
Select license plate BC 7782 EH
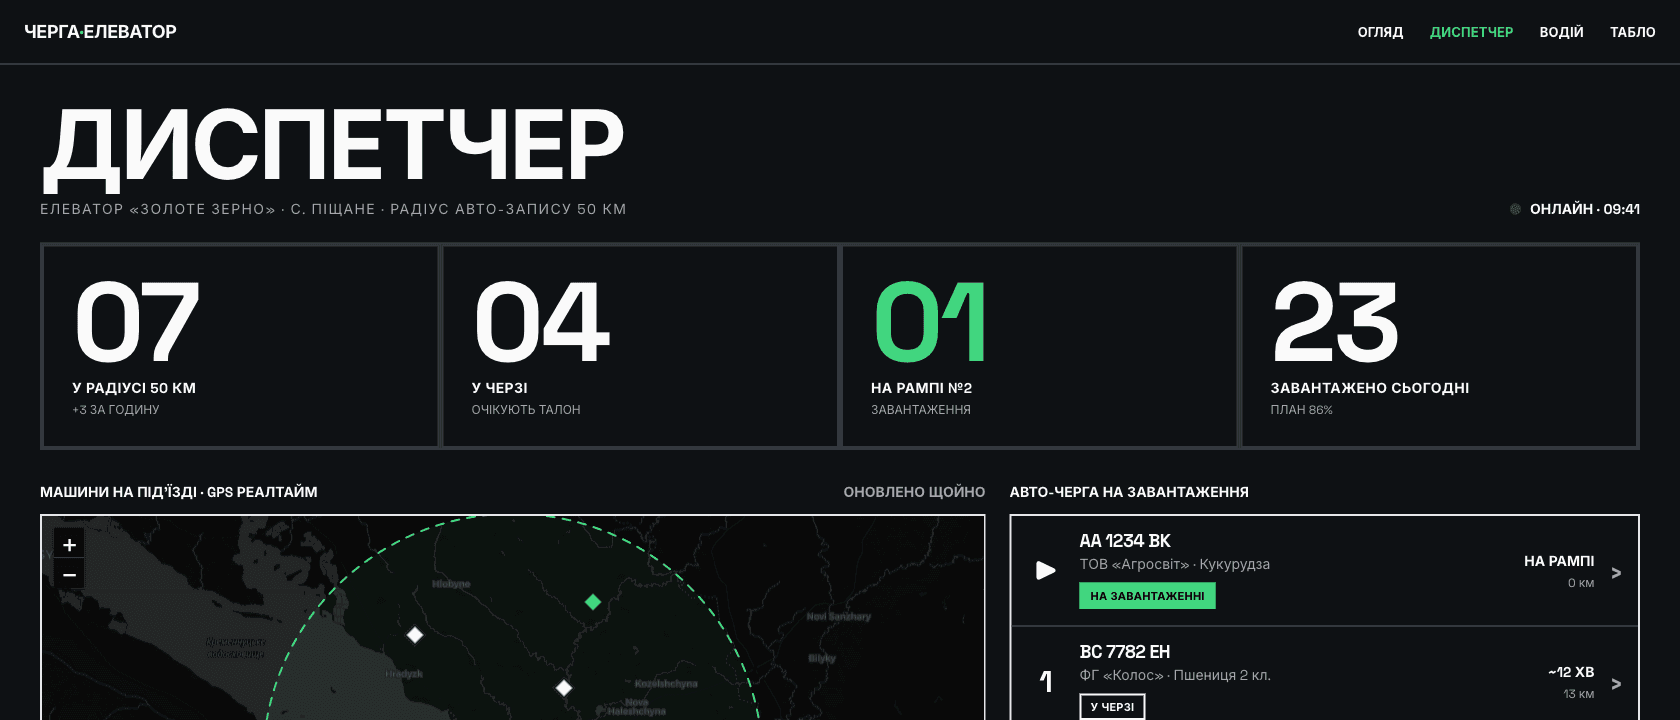[1125, 652]
